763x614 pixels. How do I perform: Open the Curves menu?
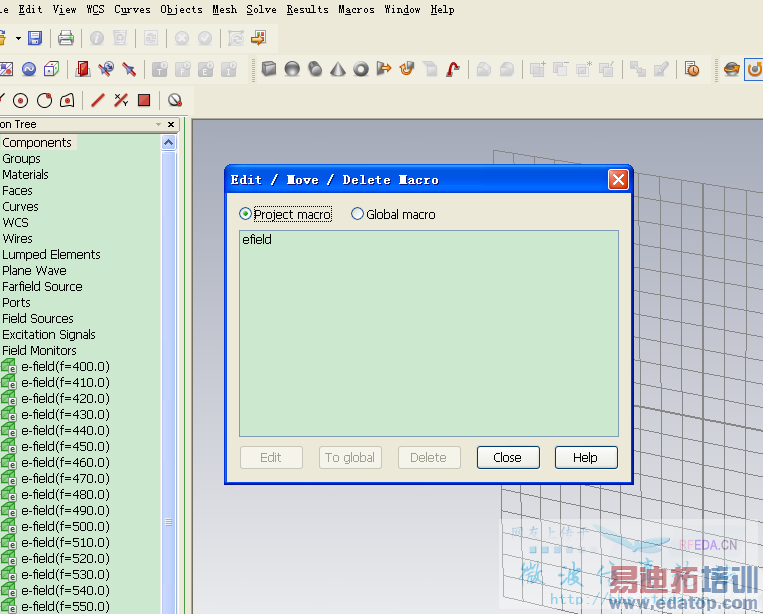pos(132,9)
